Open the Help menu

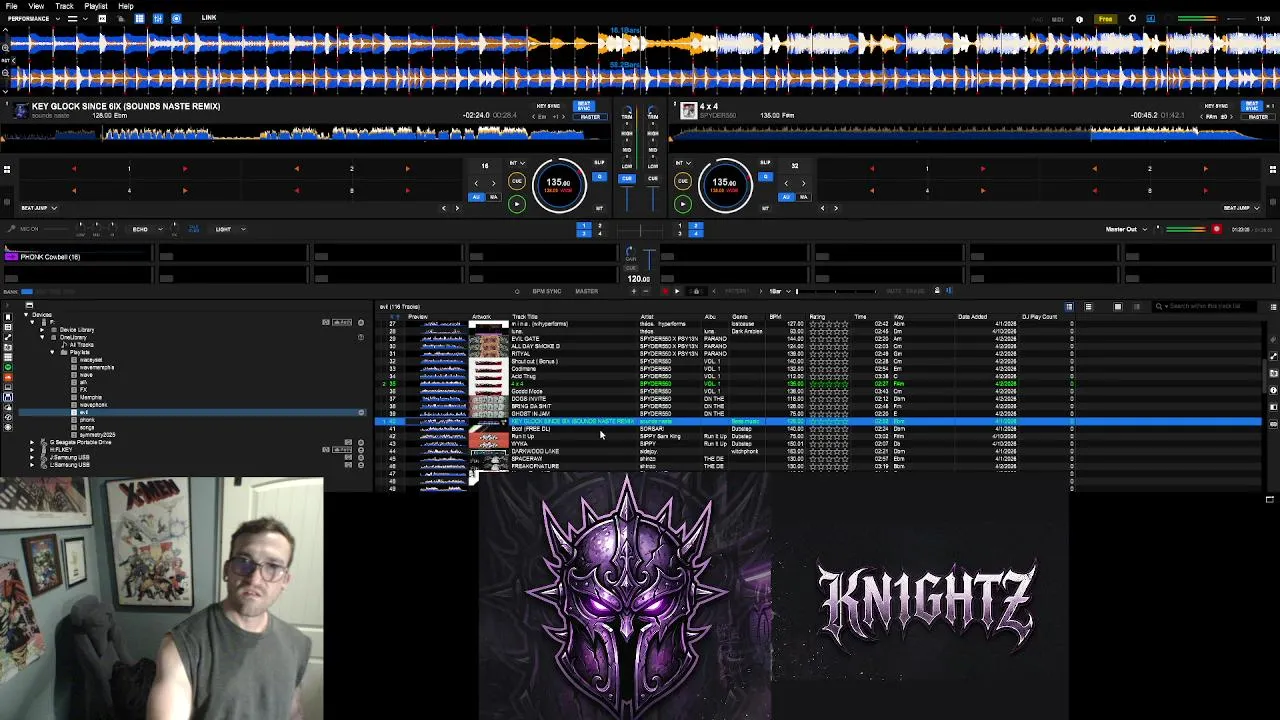point(126,6)
